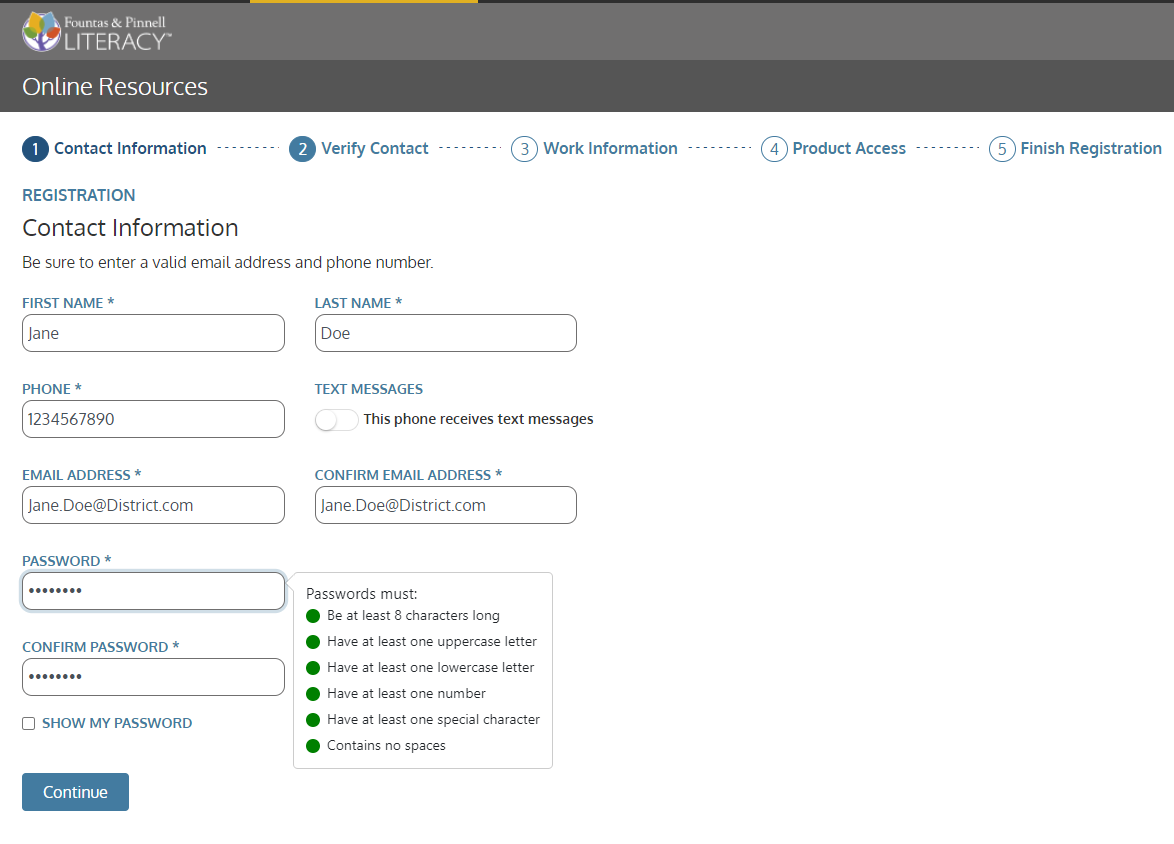
Task: Click green dot beside special character rule
Action: coord(313,720)
